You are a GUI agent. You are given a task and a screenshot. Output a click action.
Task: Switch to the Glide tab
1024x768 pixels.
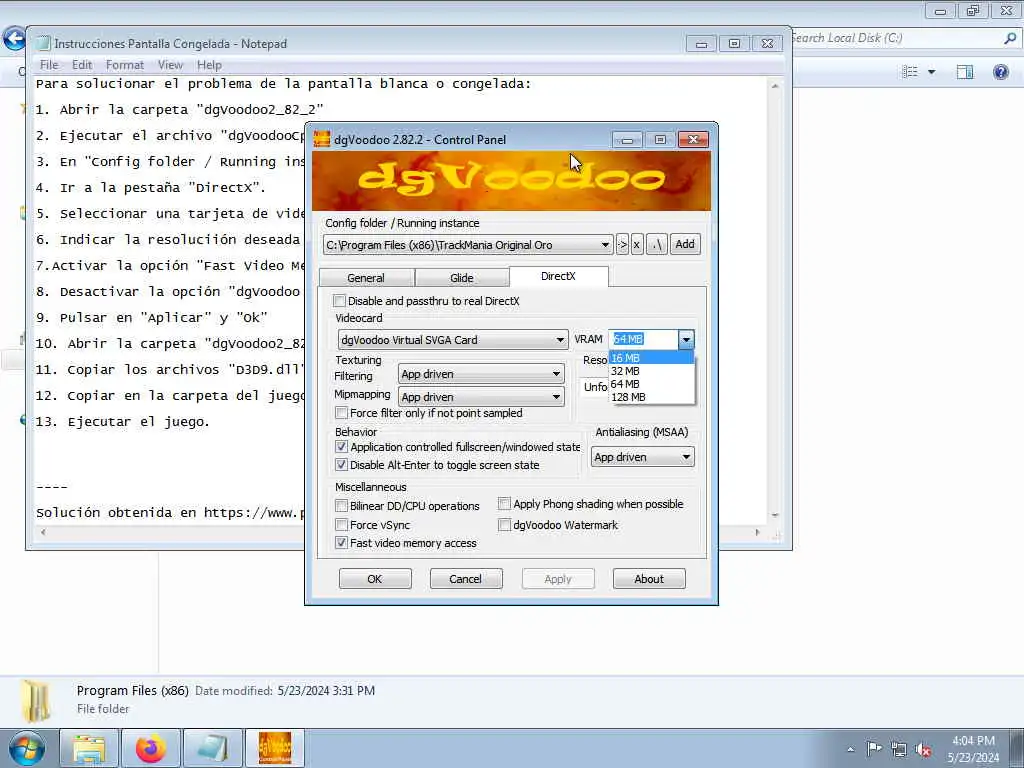pyautogui.click(x=462, y=278)
